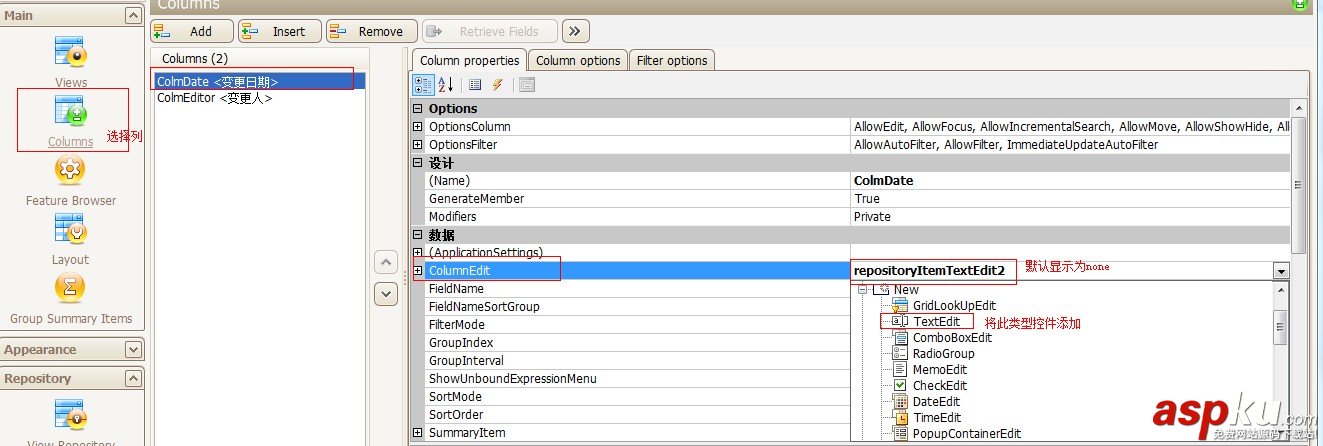
Task: Collapse the Repository sidebar group
Action: 133,379
